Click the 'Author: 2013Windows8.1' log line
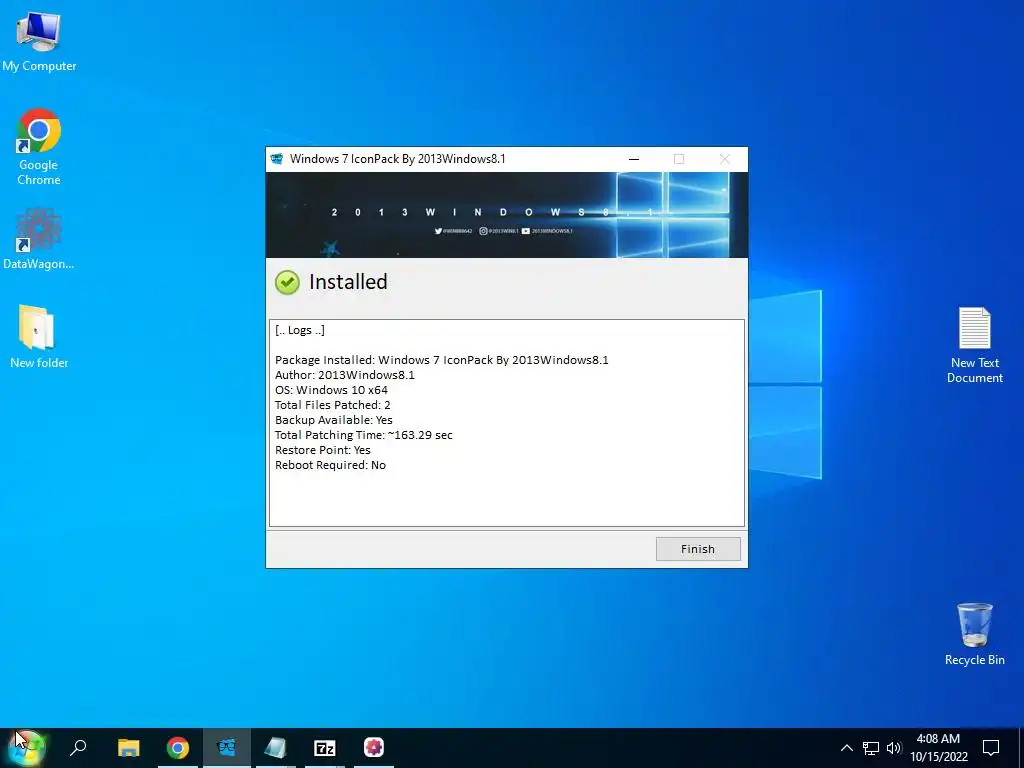Viewport: 1024px width, 768px height. 345,375
